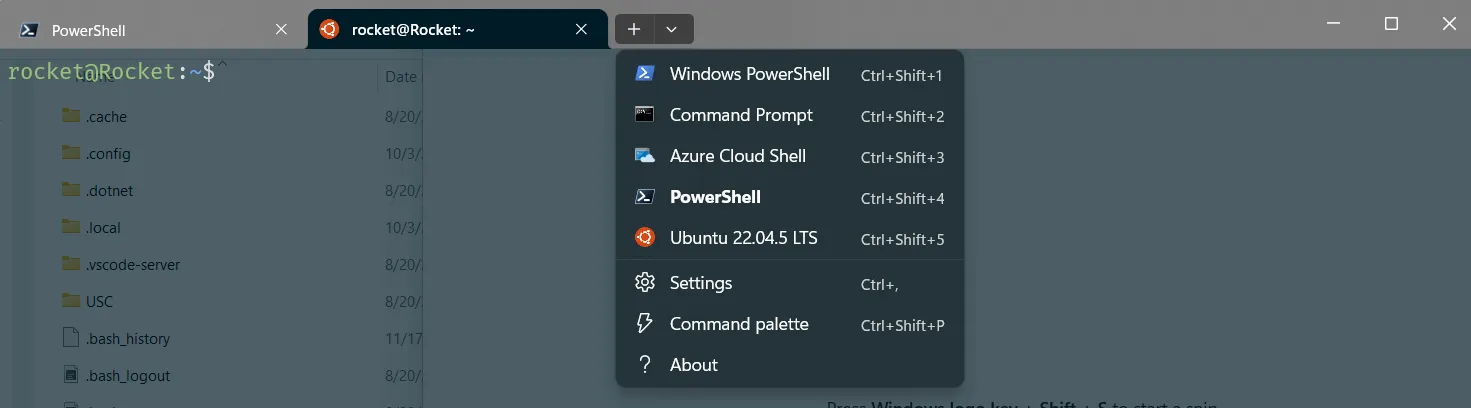This screenshot has height=408, width=1471.
Task: Collapse the new tab dropdown chevron
Action: [672, 29]
